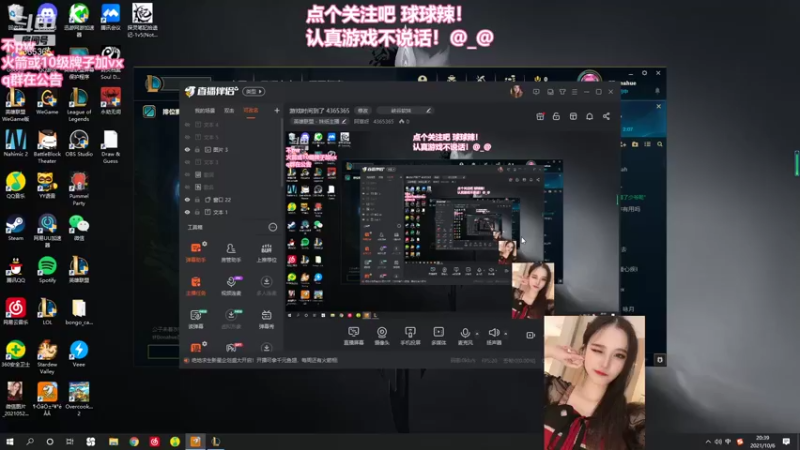Image resolution: width=800 pixels, height=450 pixels.
Task: Click the feedback message icon in title bar
Action: point(536,92)
